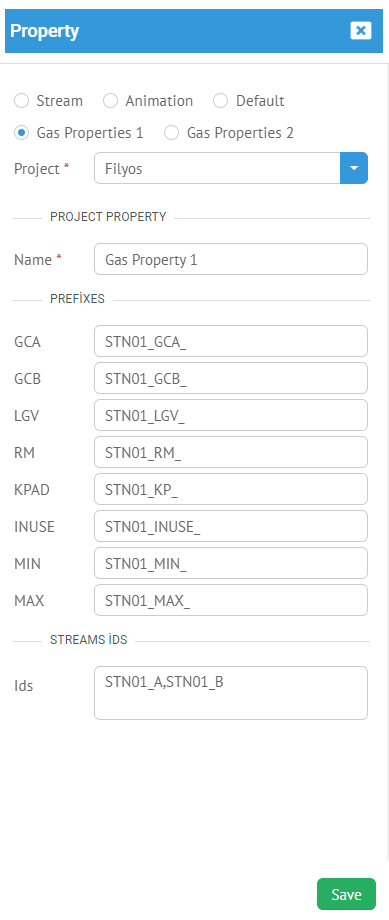The width and height of the screenshot is (389, 920).
Task: Focus the KPAD field containing STN01_KP_
Action: [x=231, y=489]
